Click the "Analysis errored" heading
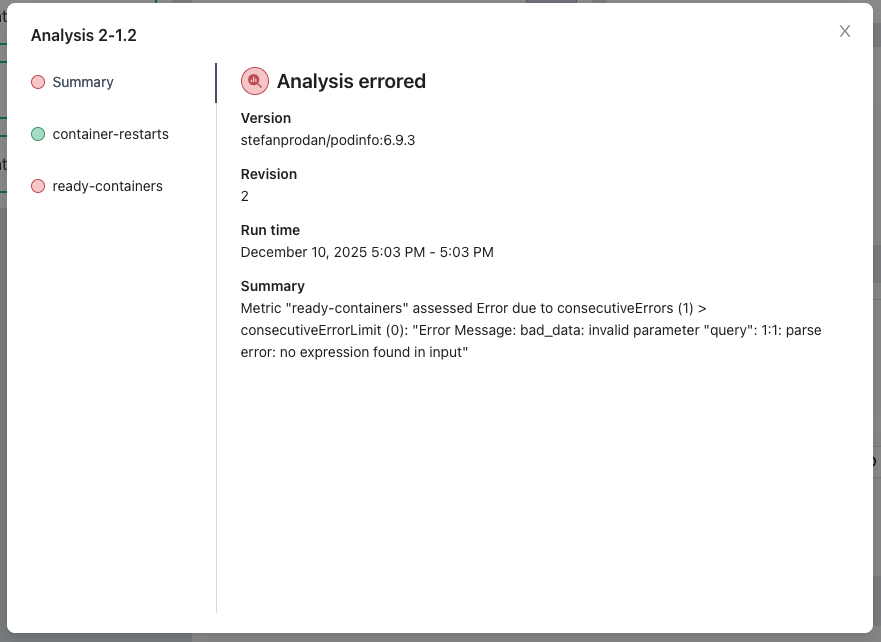Screen dimensions: 881x642 click(x=351, y=82)
